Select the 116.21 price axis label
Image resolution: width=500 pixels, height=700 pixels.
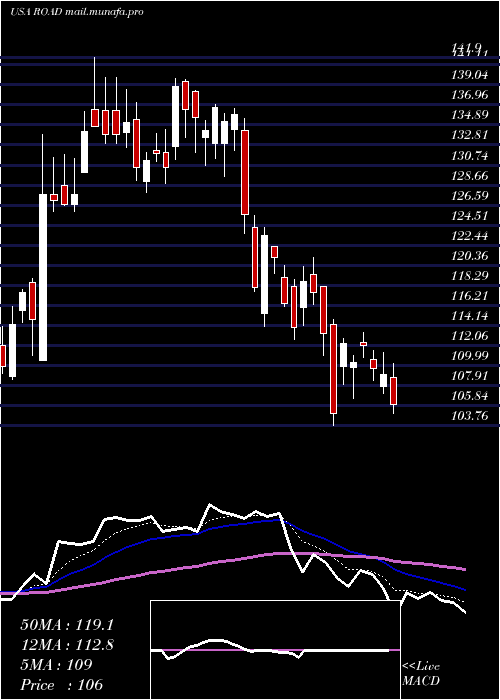470,296
